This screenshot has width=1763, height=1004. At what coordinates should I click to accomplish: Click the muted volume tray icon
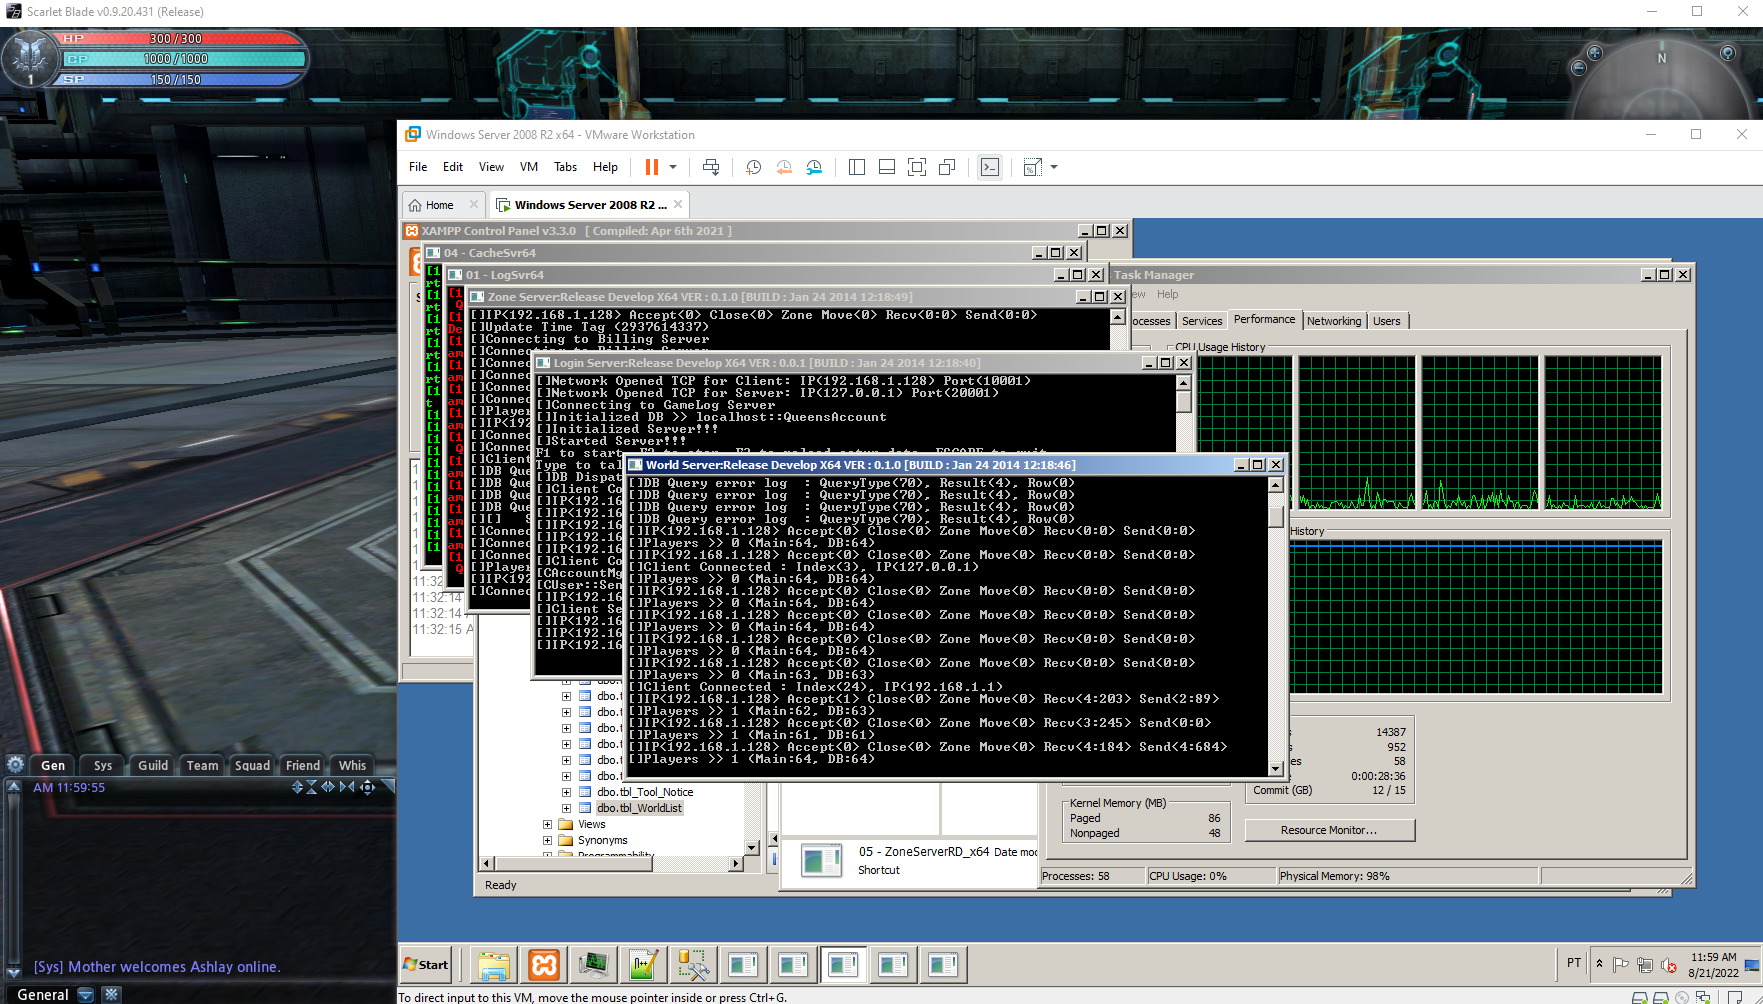pyautogui.click(x=1668, y=965)
